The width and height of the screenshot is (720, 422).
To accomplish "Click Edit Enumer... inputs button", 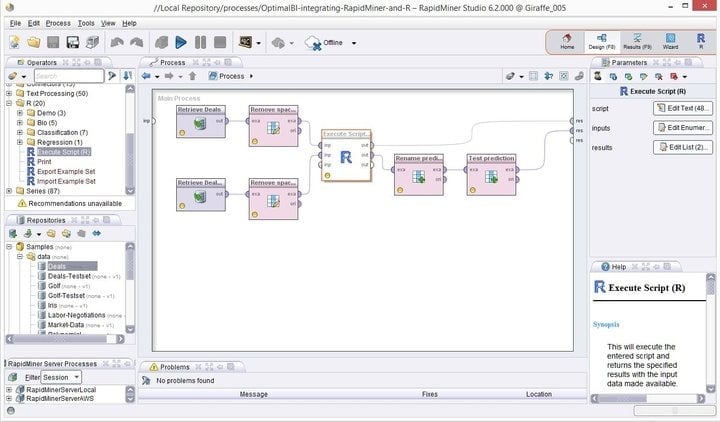I will (683, 128).
